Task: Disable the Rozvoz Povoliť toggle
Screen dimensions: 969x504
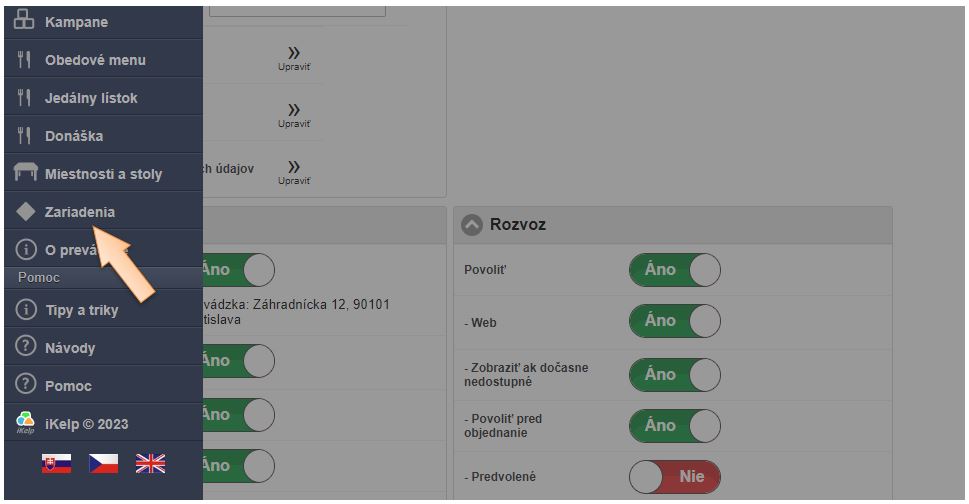Action: 674,270
